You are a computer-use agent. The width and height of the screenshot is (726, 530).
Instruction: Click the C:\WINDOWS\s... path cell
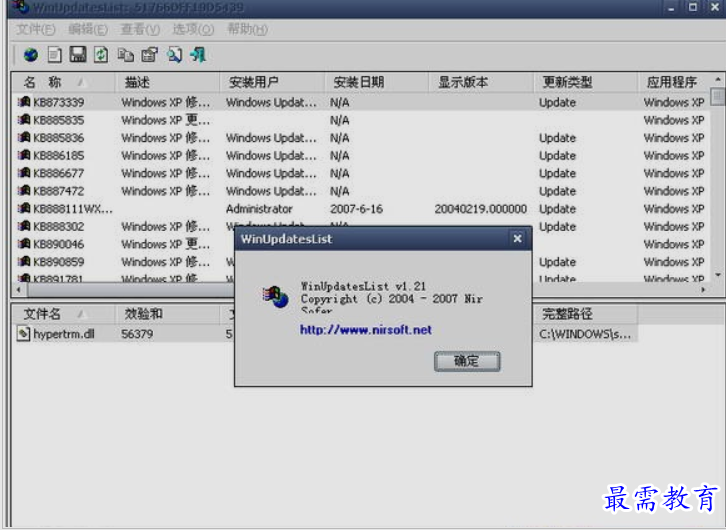[585, 334]
